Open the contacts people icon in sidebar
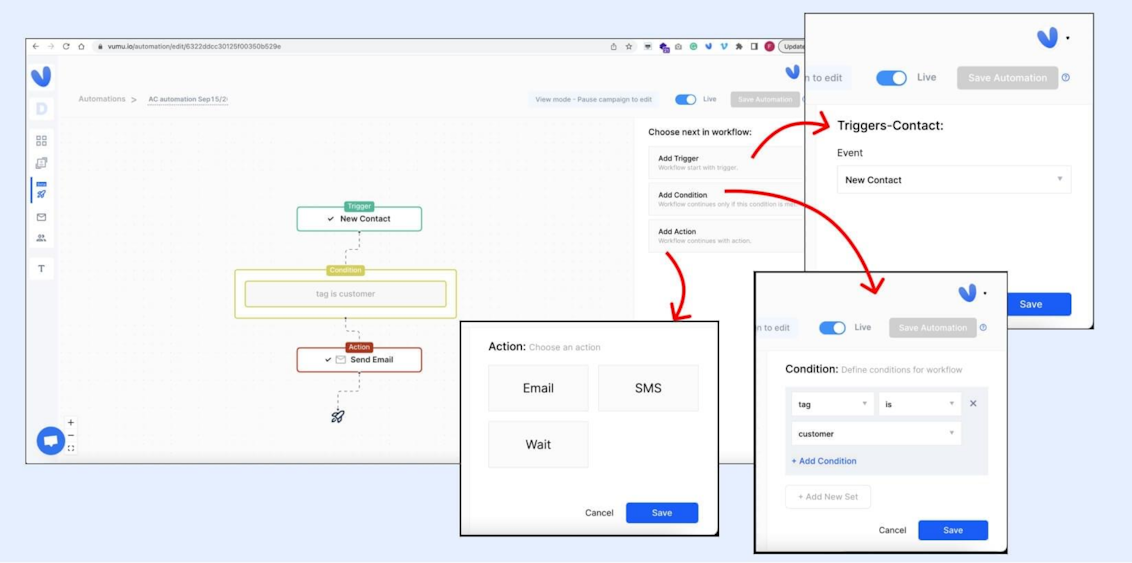 click(x=41, y=238)
